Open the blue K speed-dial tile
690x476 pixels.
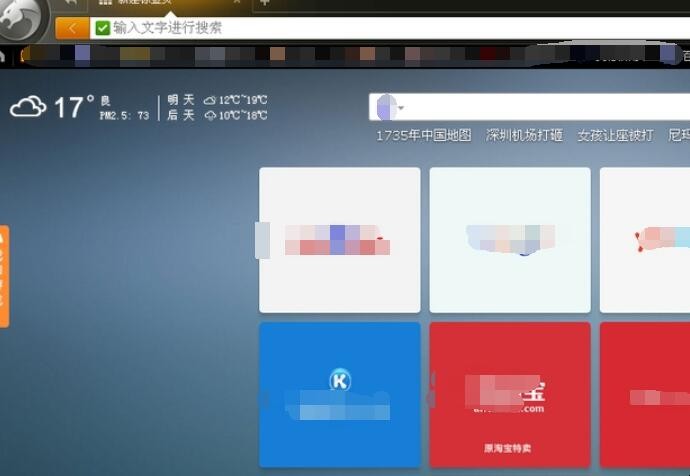(339, 394)
